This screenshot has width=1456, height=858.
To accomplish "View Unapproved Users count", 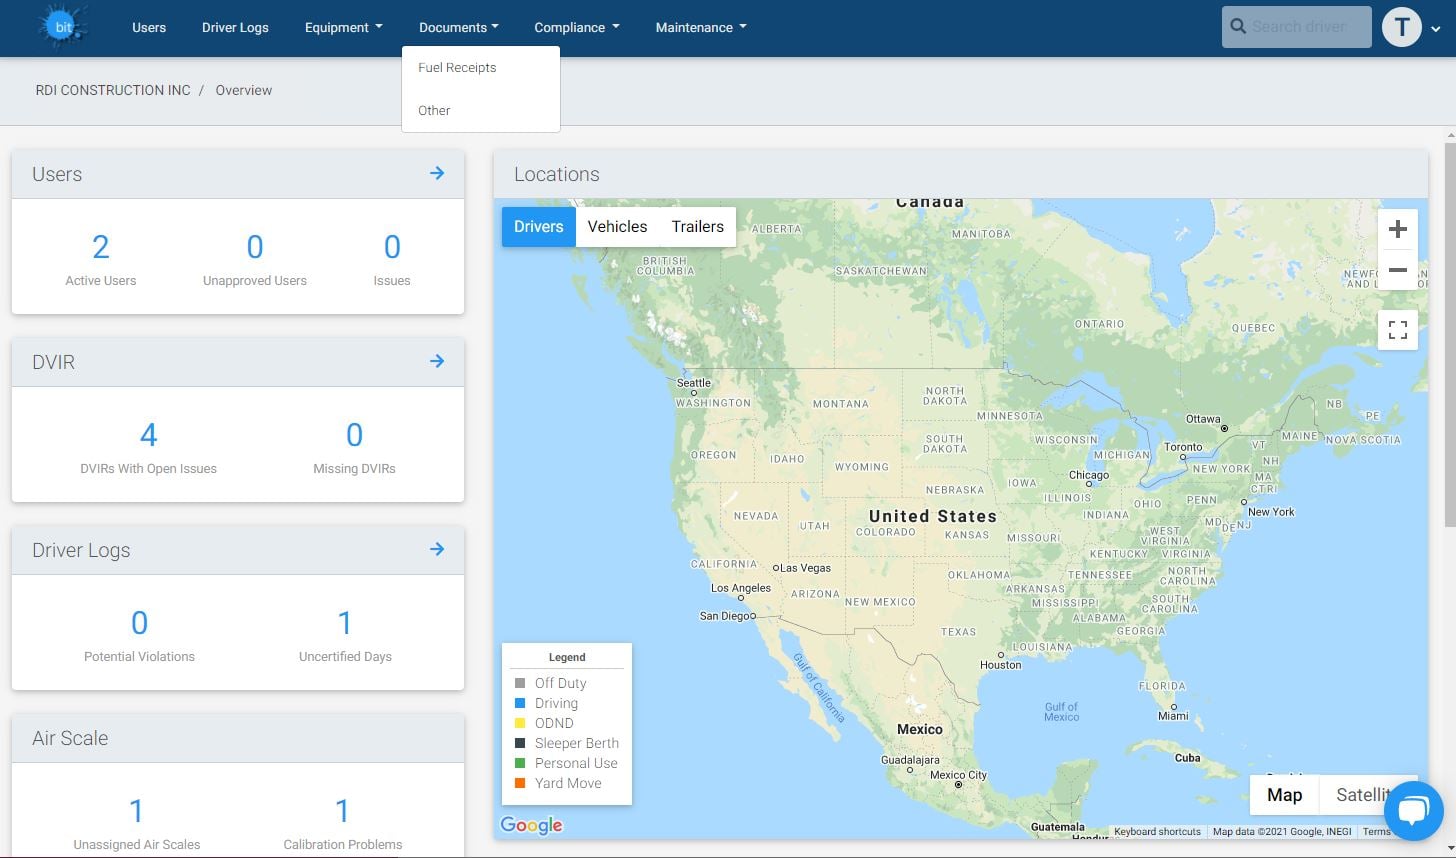I will [x=255, y=258].
